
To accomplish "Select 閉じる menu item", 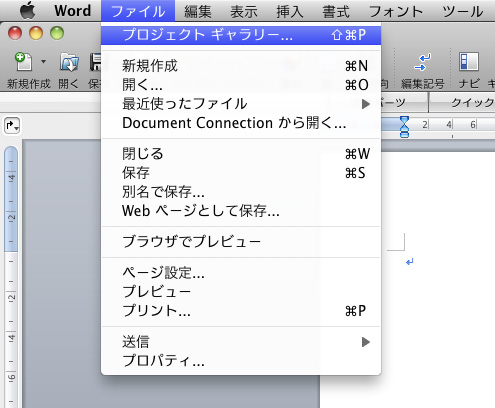I will click(241, 154).
